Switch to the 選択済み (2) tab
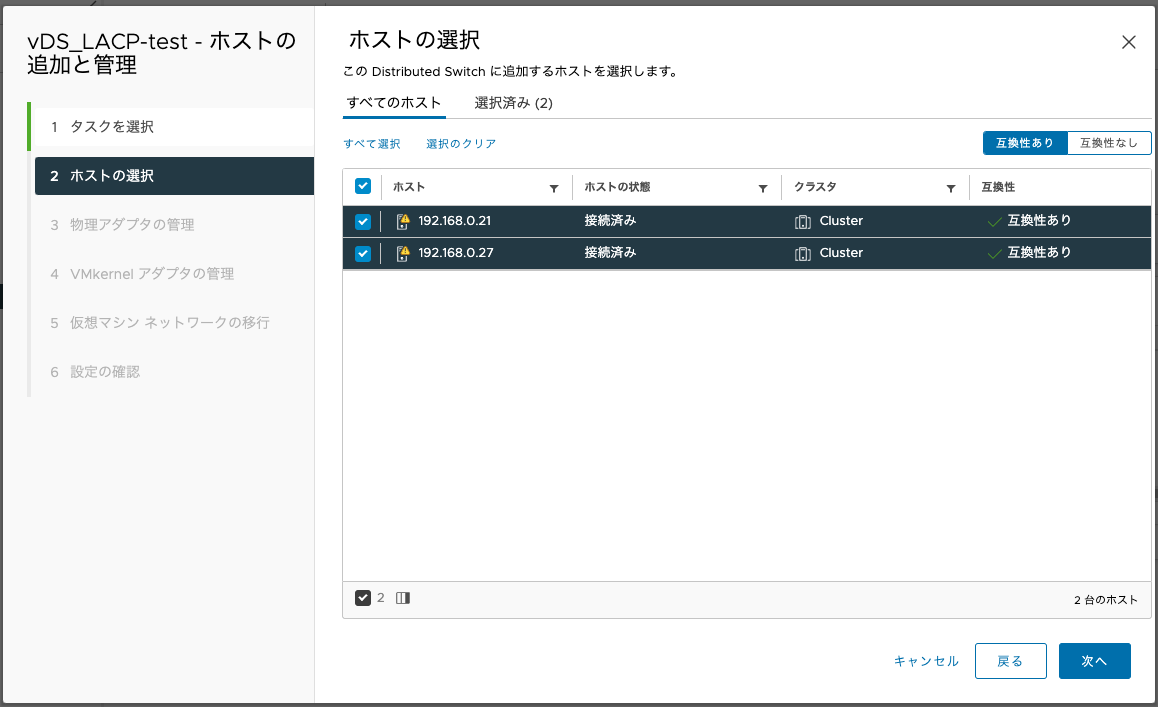Image resolution: width=1158 pixels, height=707 pixels. click(513, 102)
